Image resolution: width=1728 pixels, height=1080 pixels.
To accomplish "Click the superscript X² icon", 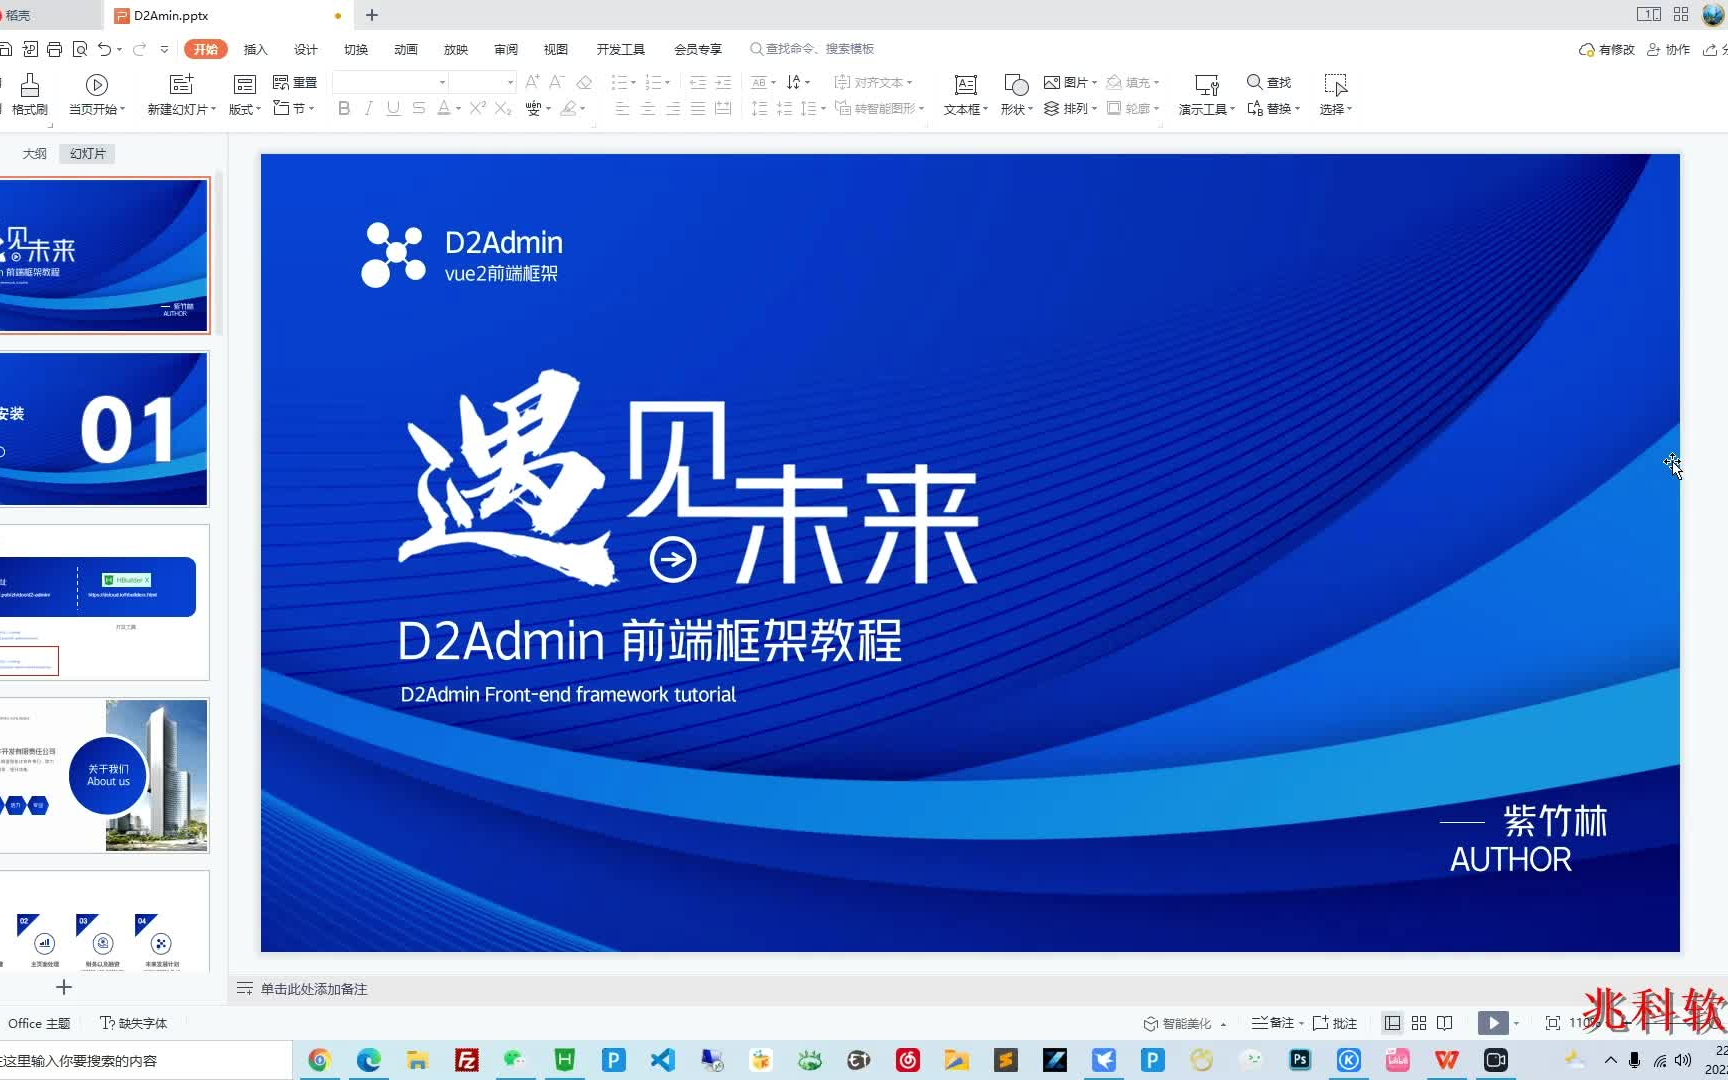I will (478, 108).
